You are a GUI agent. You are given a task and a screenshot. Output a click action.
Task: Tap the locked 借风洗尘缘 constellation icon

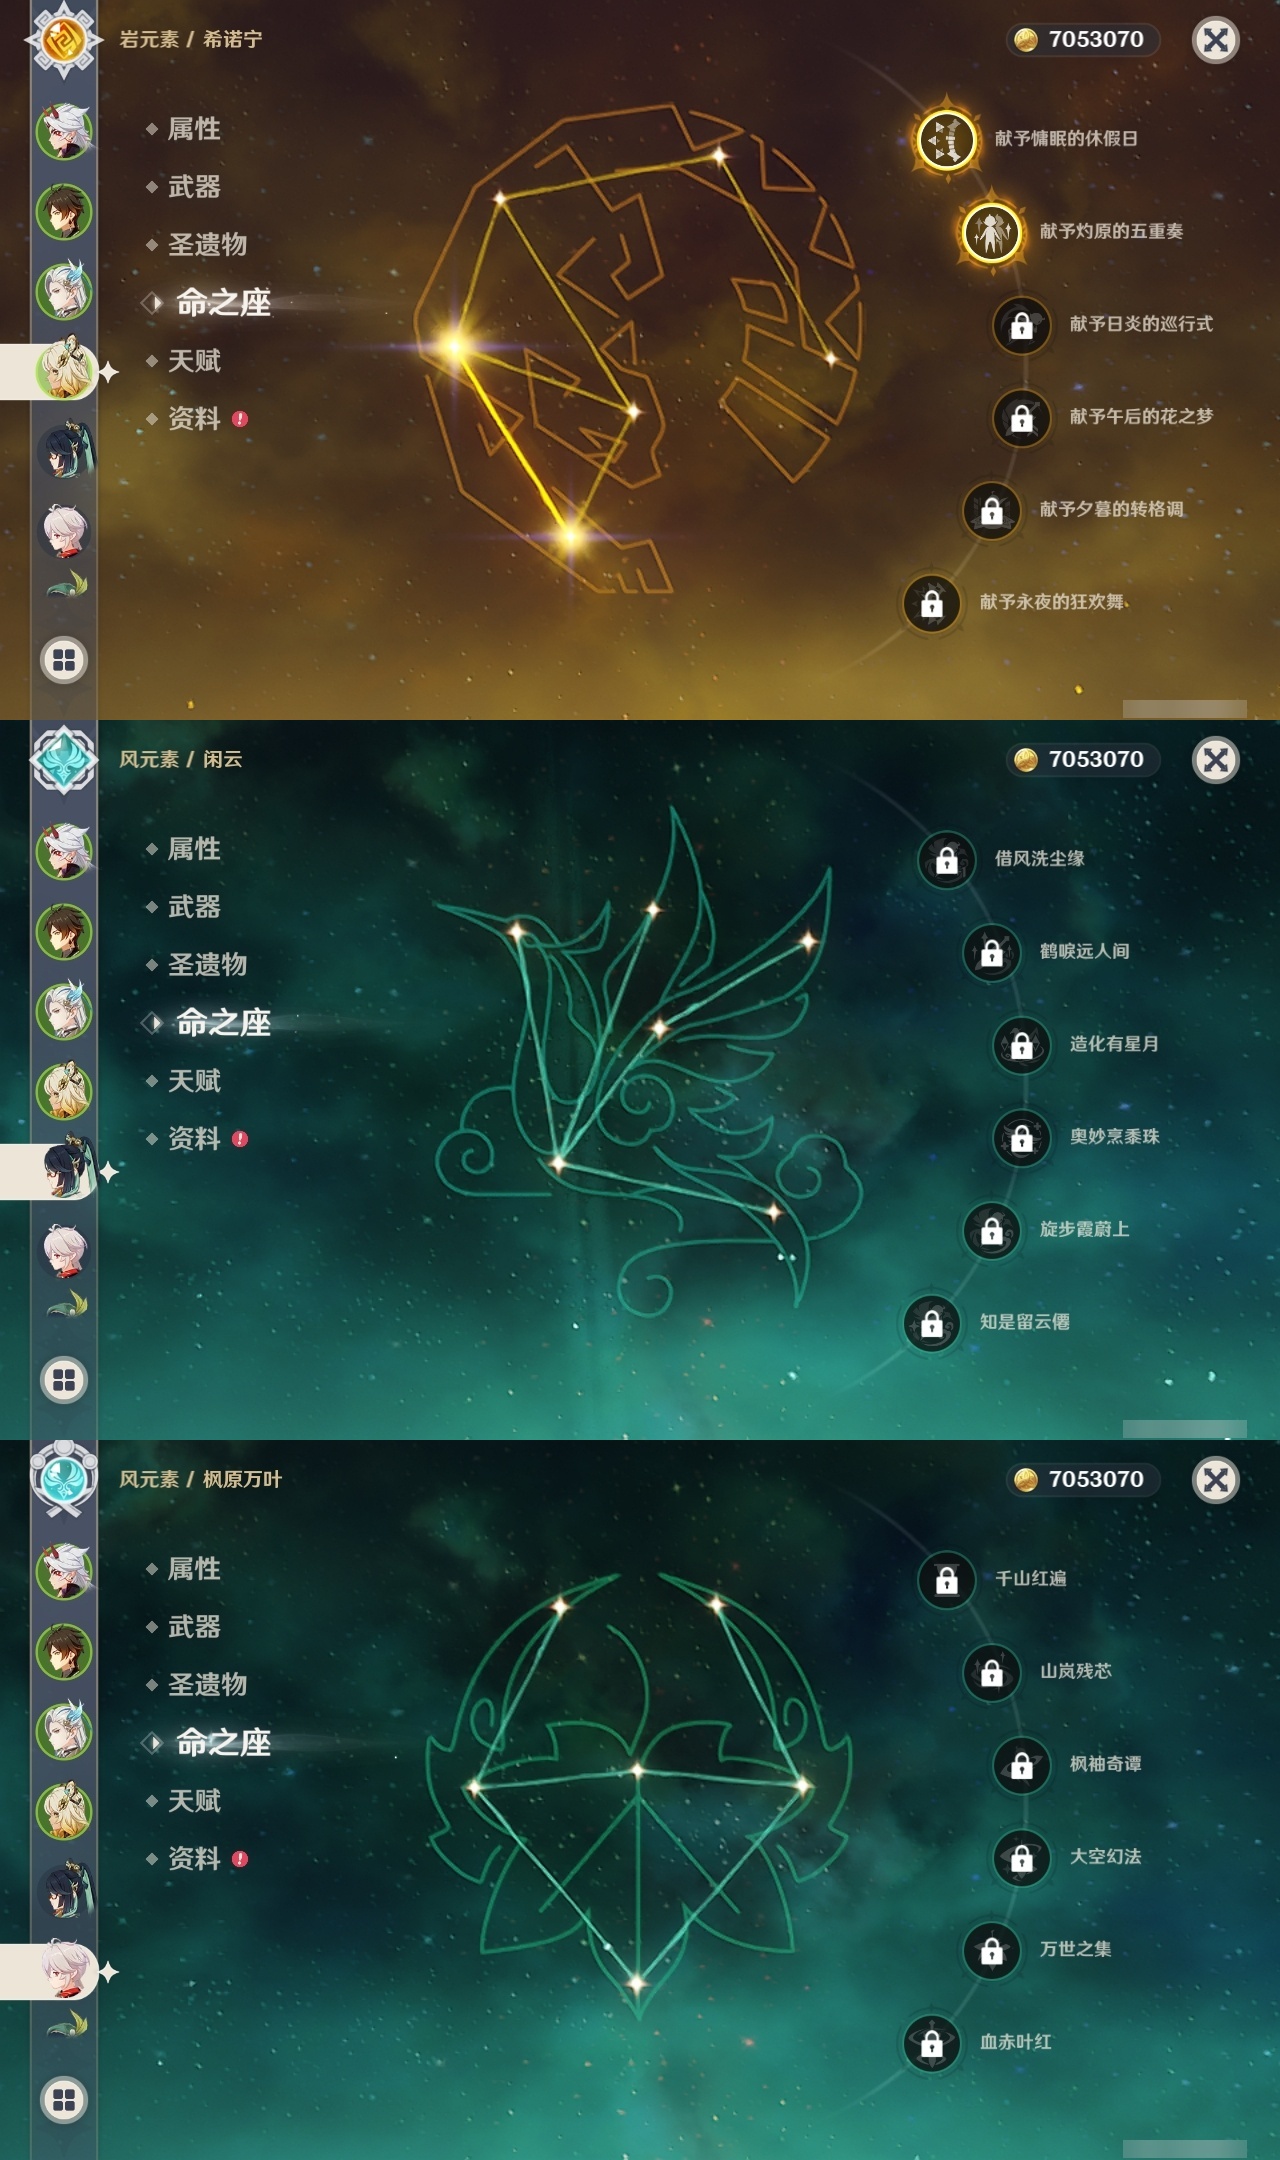tap(946, 860)
